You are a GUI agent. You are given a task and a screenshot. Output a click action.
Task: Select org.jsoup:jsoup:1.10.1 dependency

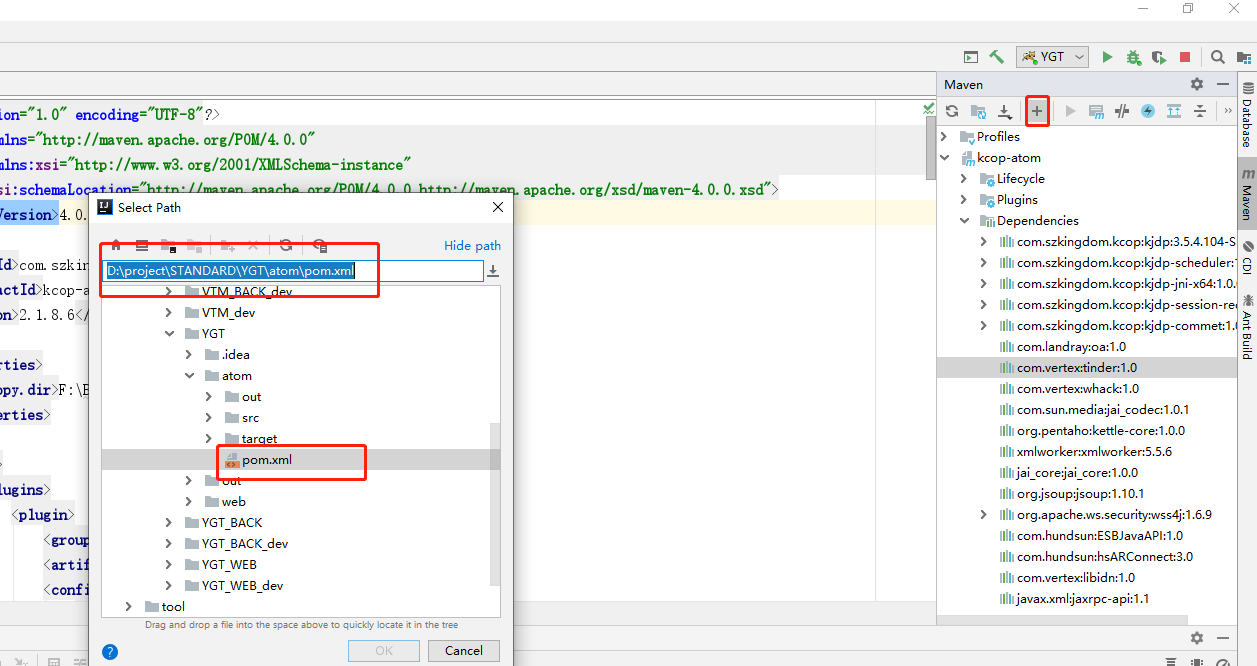[x=1080, y=493]
